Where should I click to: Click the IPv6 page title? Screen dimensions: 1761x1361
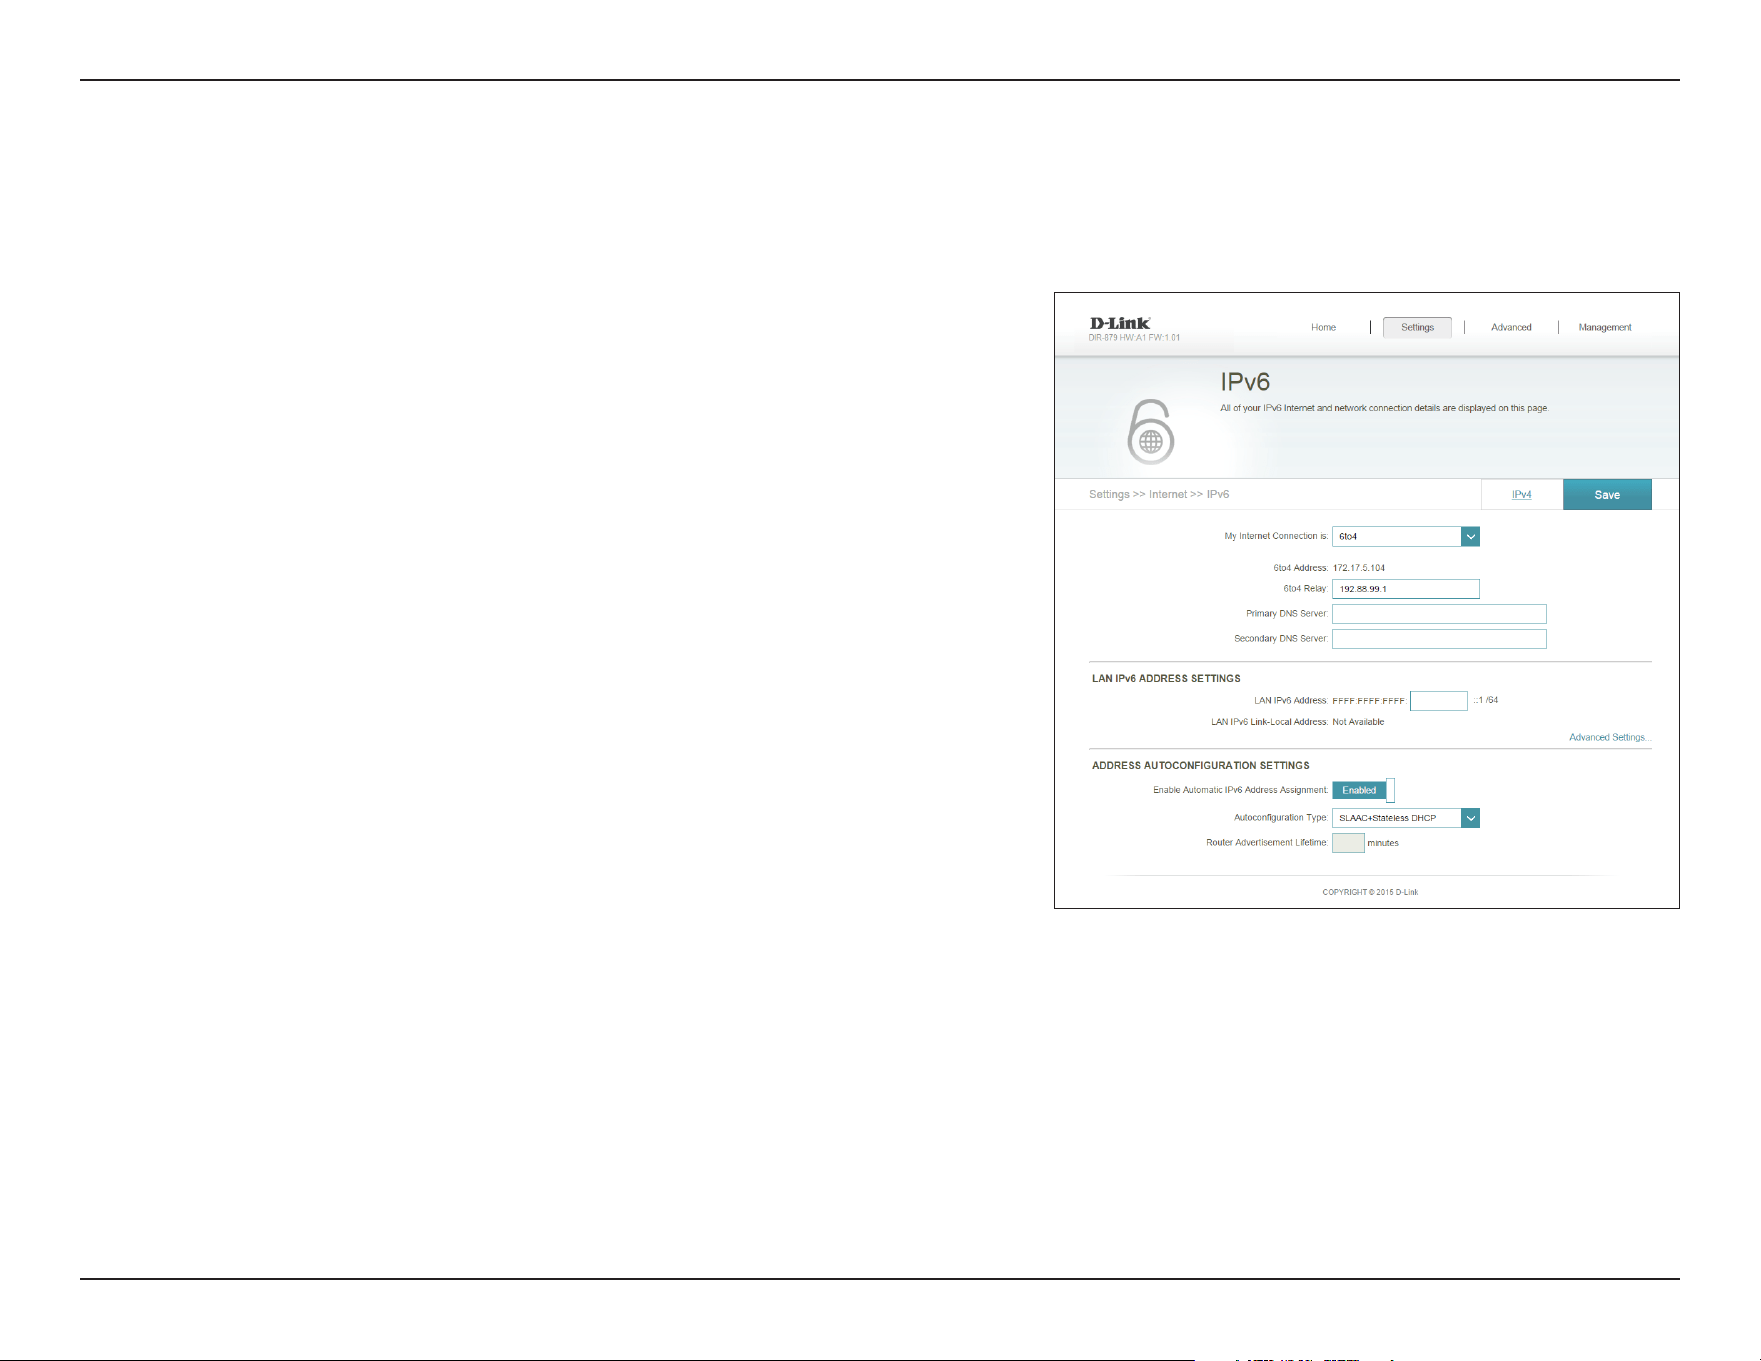coord(1245,382)
